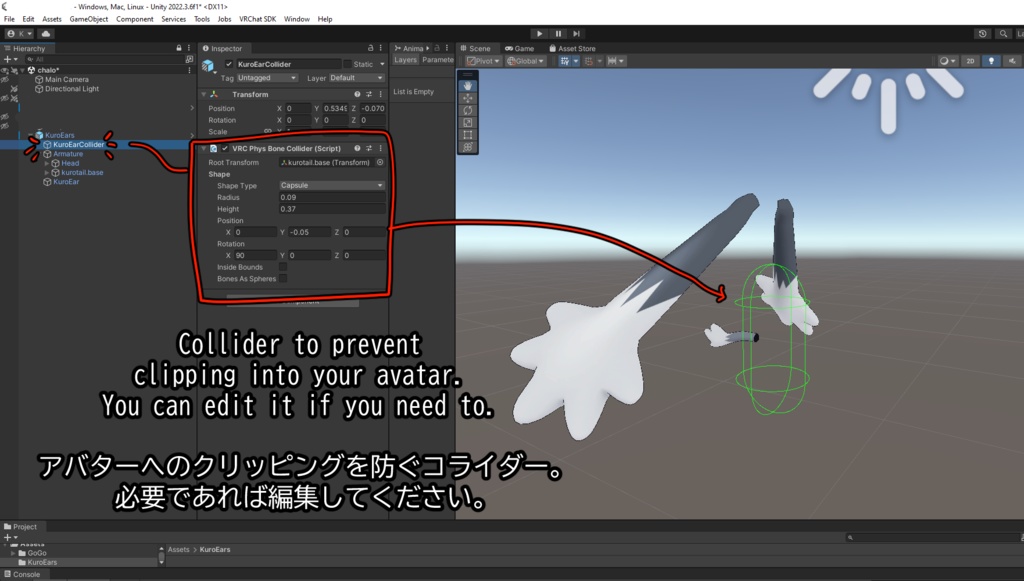
Task: Toggle 2D mode in the Scene view
Action: coord(971,61)
